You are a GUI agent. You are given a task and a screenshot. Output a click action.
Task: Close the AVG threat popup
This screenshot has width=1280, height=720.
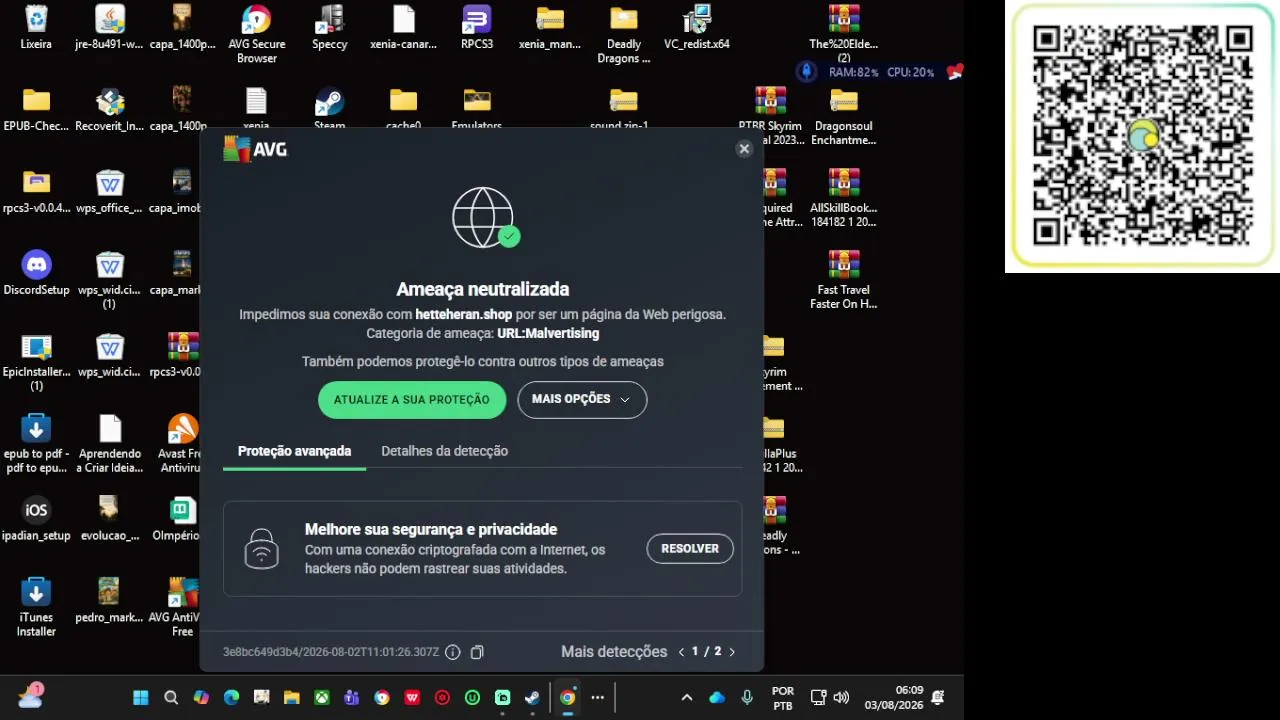pos(744,149)
